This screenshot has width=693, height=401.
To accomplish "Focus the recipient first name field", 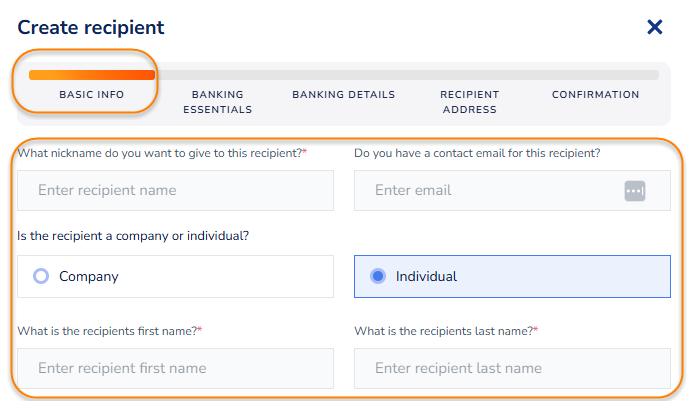I will click(x=175, y=368).
